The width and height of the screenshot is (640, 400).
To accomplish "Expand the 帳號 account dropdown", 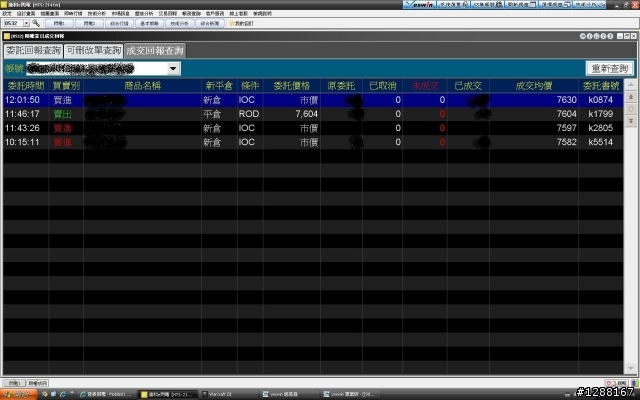I will click(173, 69).
